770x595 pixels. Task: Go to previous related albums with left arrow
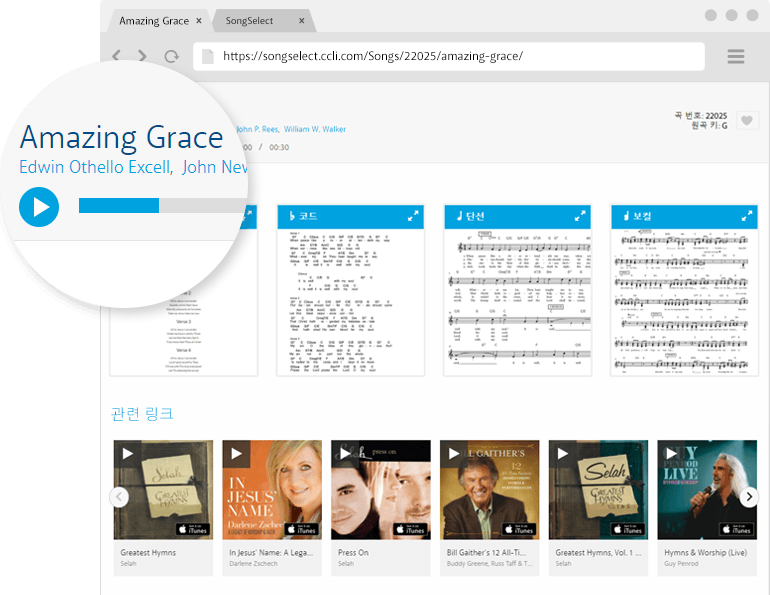click(x=119, y=497)
